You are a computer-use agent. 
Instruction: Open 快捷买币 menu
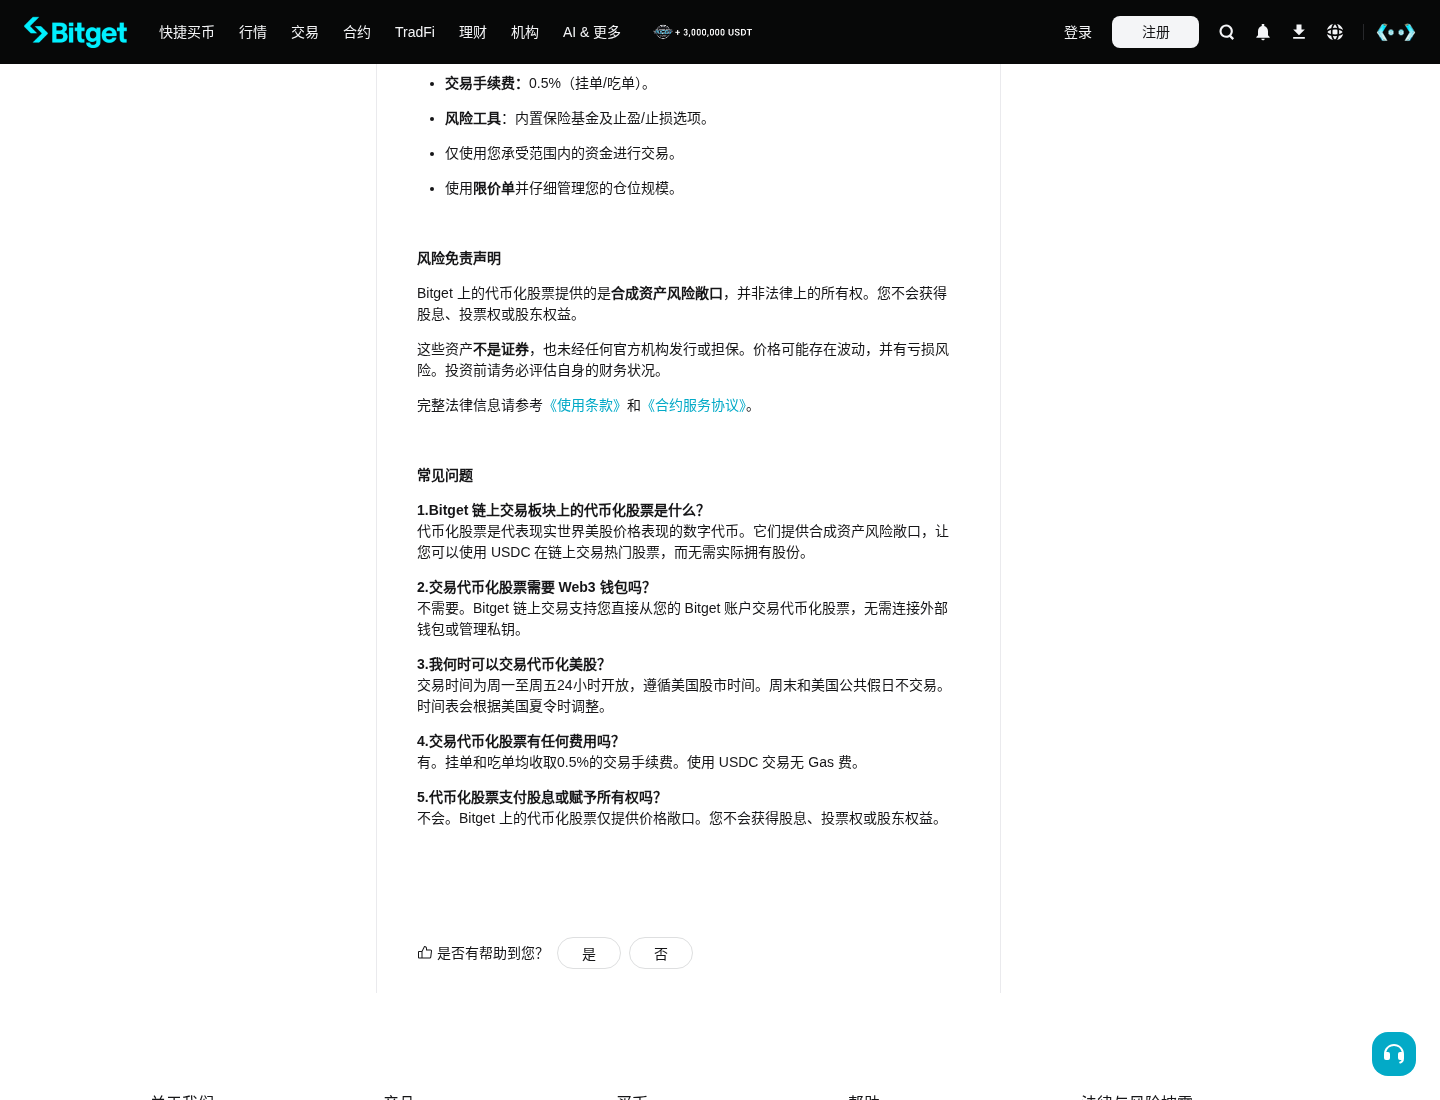coord(187,32)
